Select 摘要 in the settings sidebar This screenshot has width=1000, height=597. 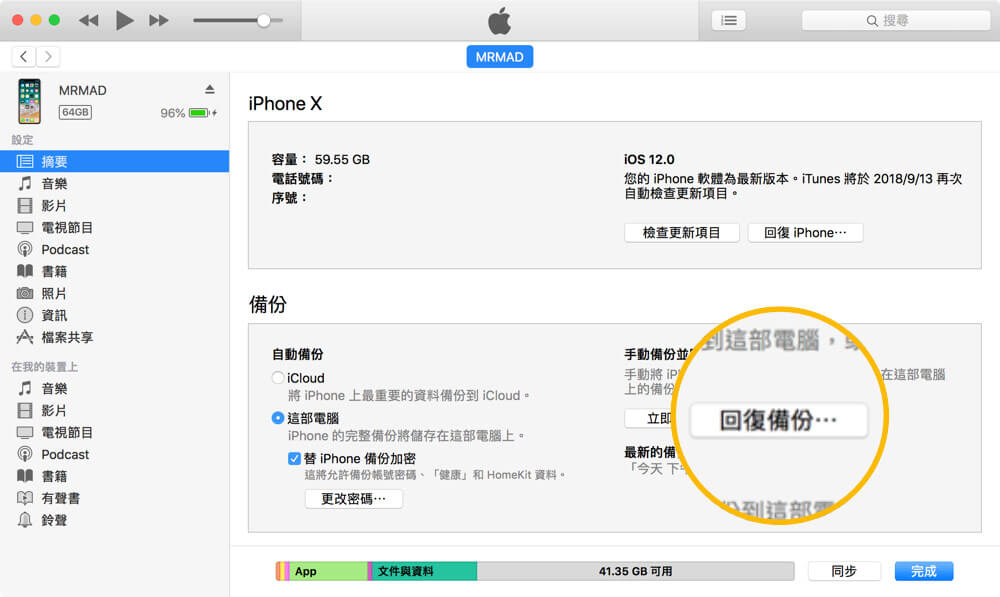point(115,161)
